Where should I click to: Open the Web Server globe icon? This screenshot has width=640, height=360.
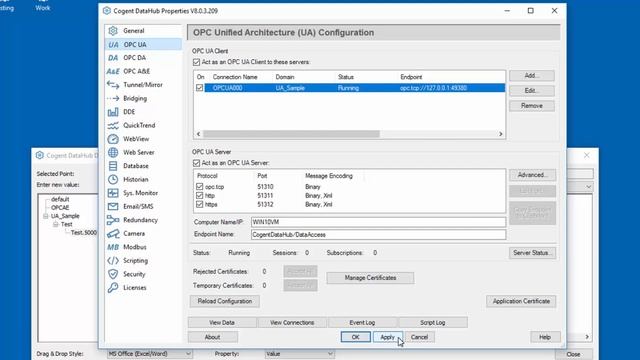[113, 152]
